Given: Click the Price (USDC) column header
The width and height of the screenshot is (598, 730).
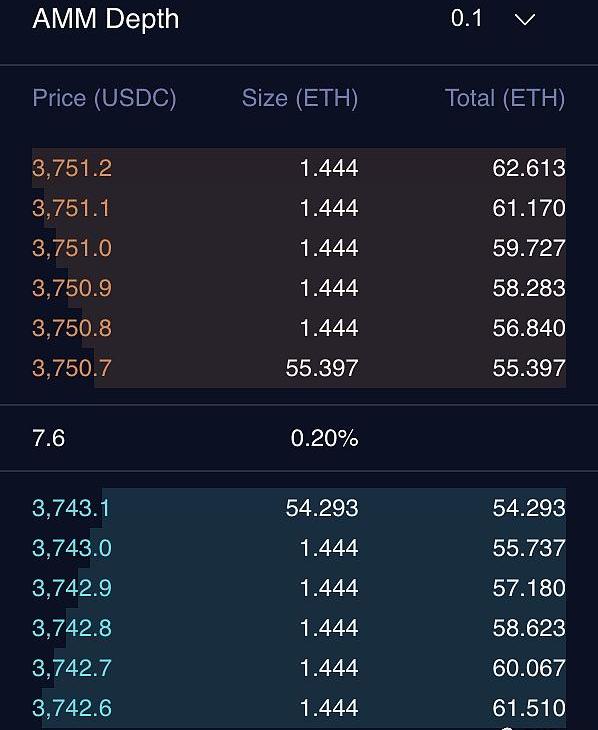Looking at the screenshot, I should coord(104,98).
